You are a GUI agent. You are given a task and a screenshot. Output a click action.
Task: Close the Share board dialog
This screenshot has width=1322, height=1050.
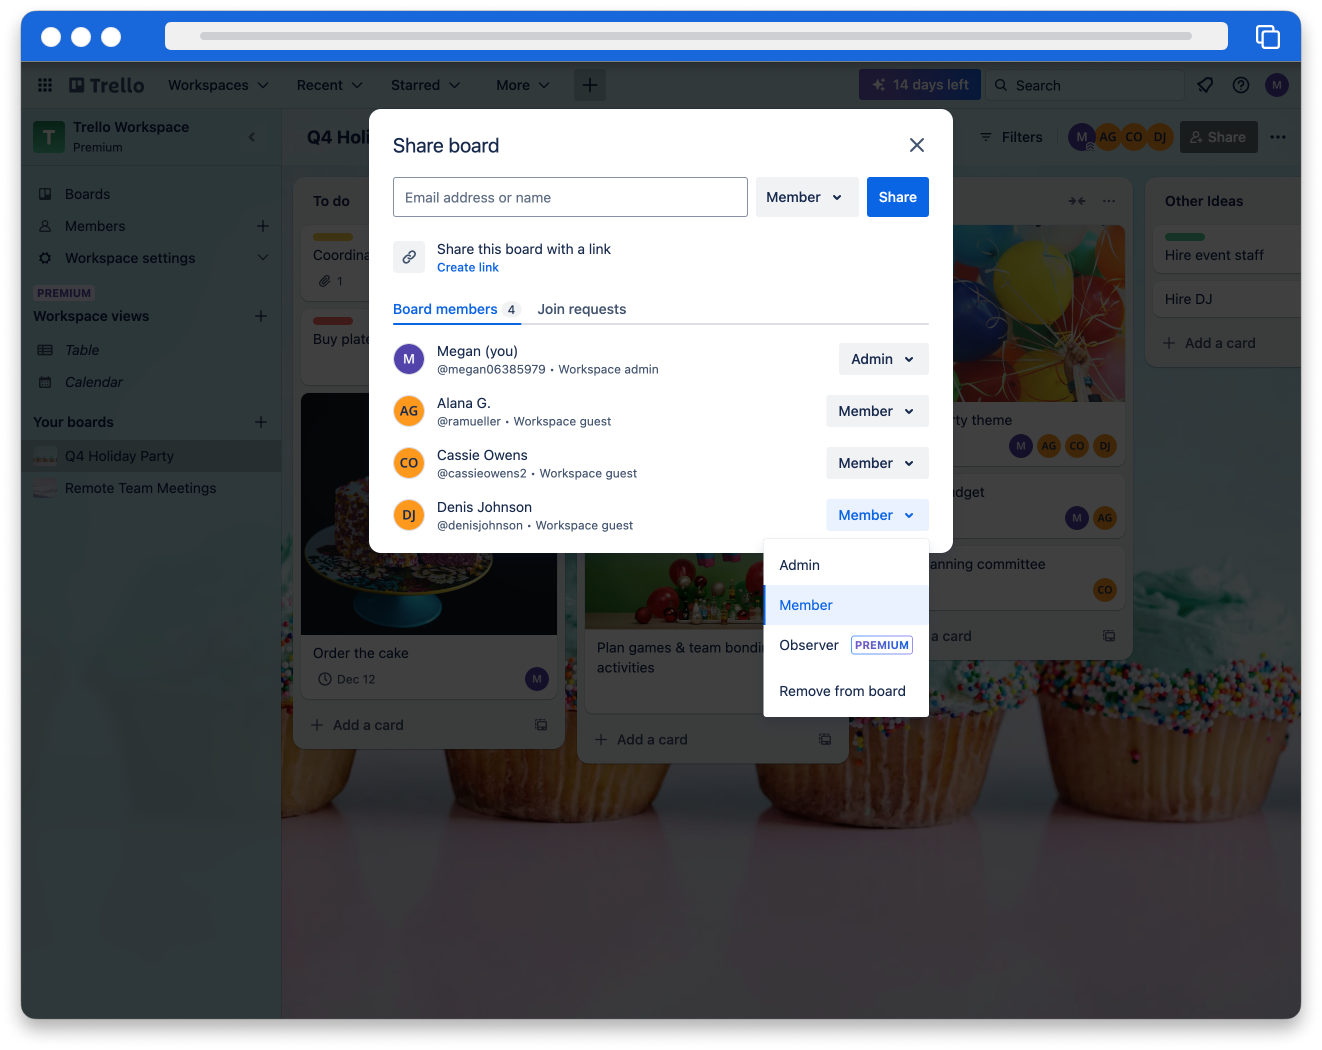click(x=917, y=145)
